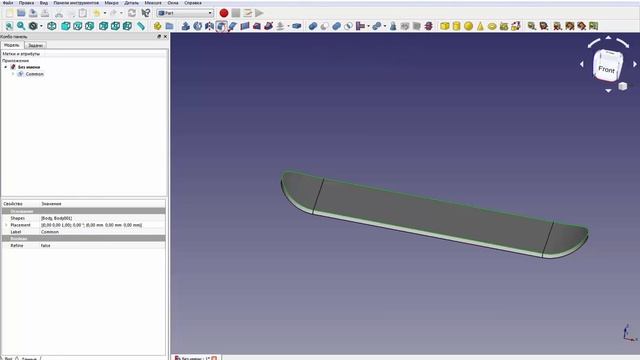The width and height of the screenshot is (640, 360).
Task: Open the draw style dropdown arrow
Action: coord(41,27)
